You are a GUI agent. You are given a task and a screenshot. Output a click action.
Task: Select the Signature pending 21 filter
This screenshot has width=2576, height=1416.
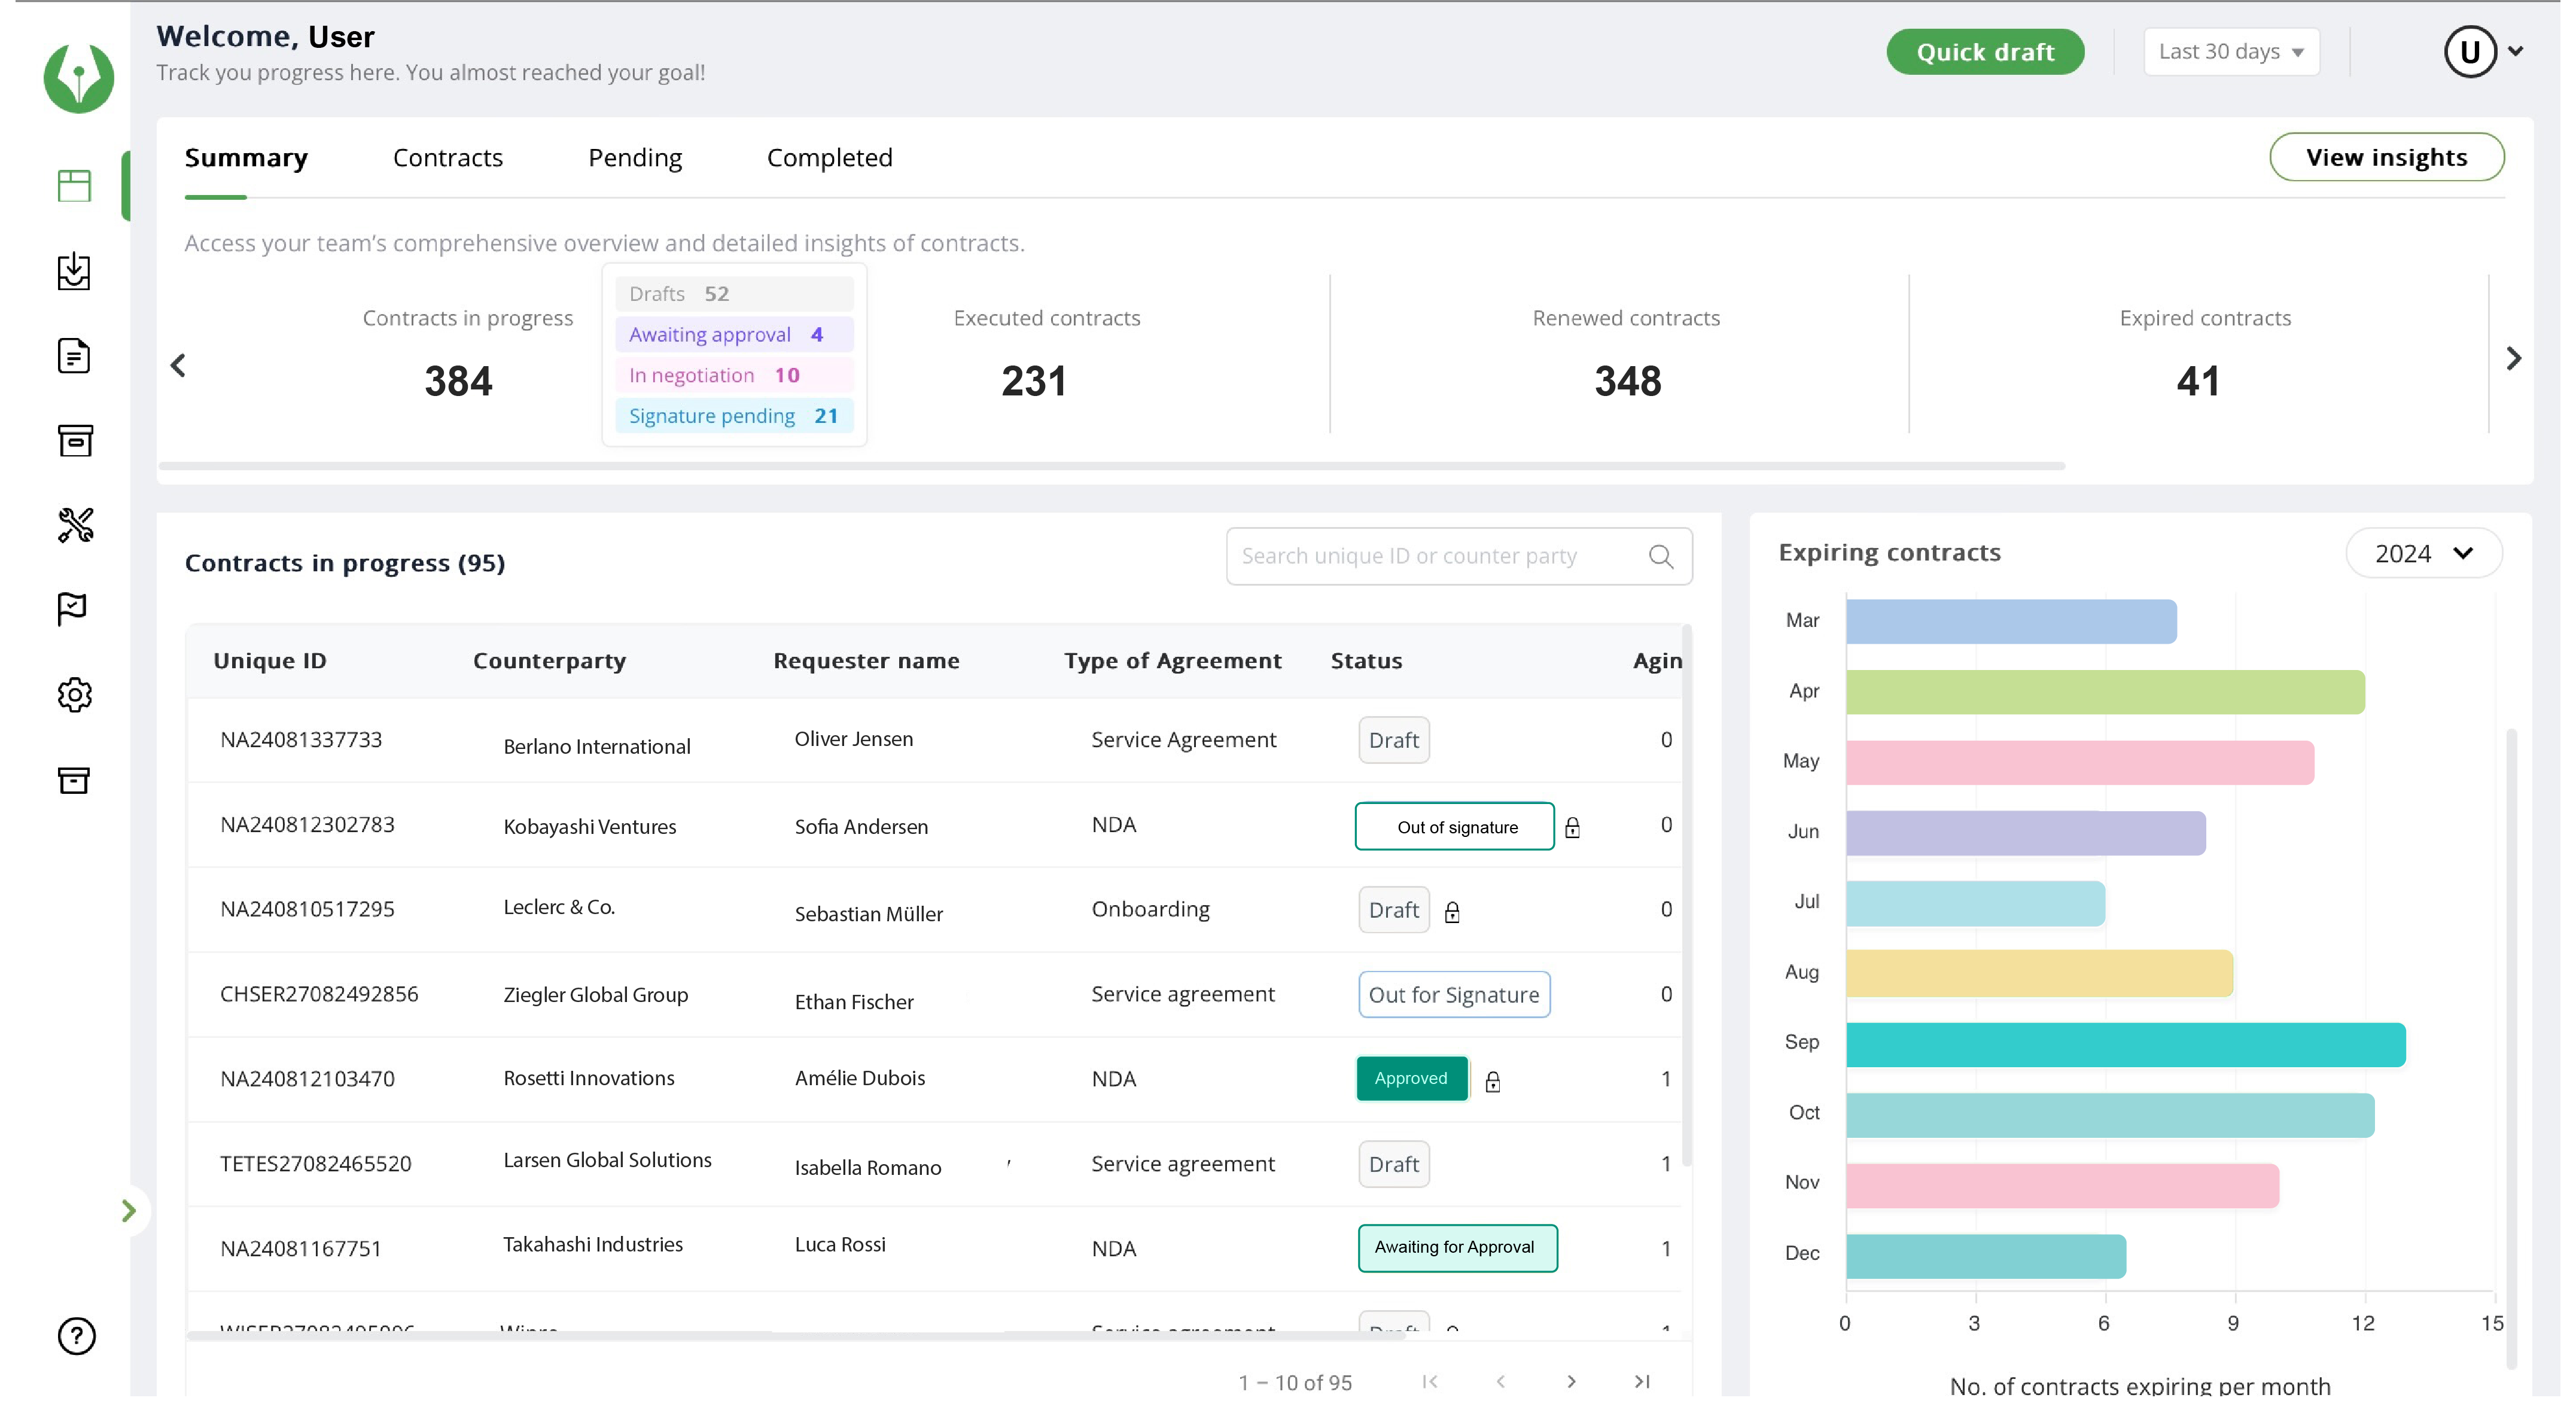[x=734, y=416]
